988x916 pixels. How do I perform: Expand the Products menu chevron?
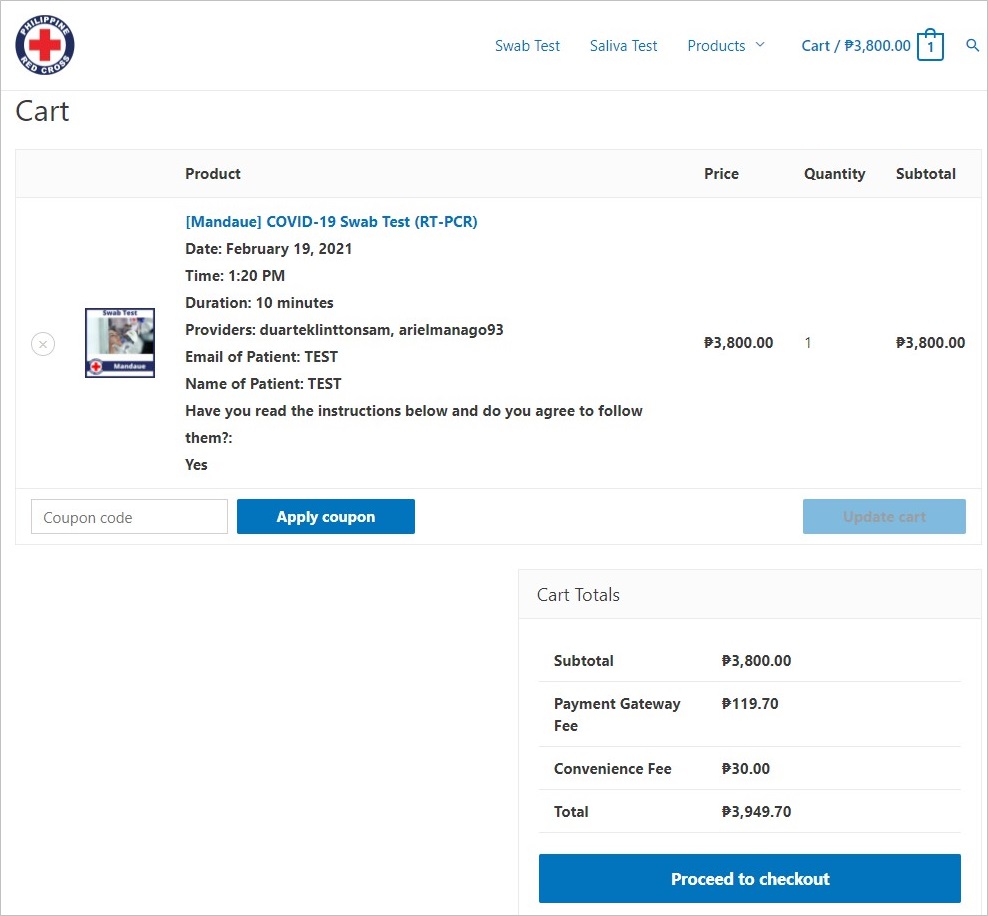(760, 45)
